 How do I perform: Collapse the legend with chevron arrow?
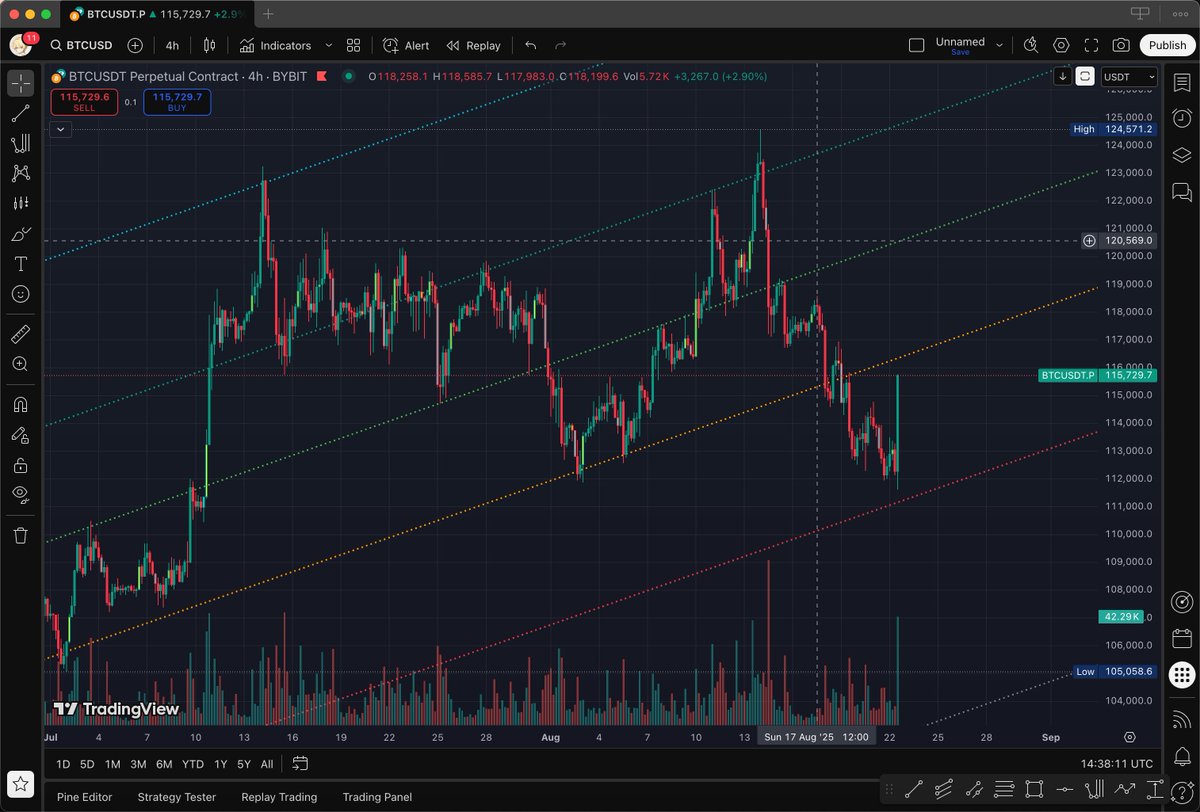pos(61,129)
